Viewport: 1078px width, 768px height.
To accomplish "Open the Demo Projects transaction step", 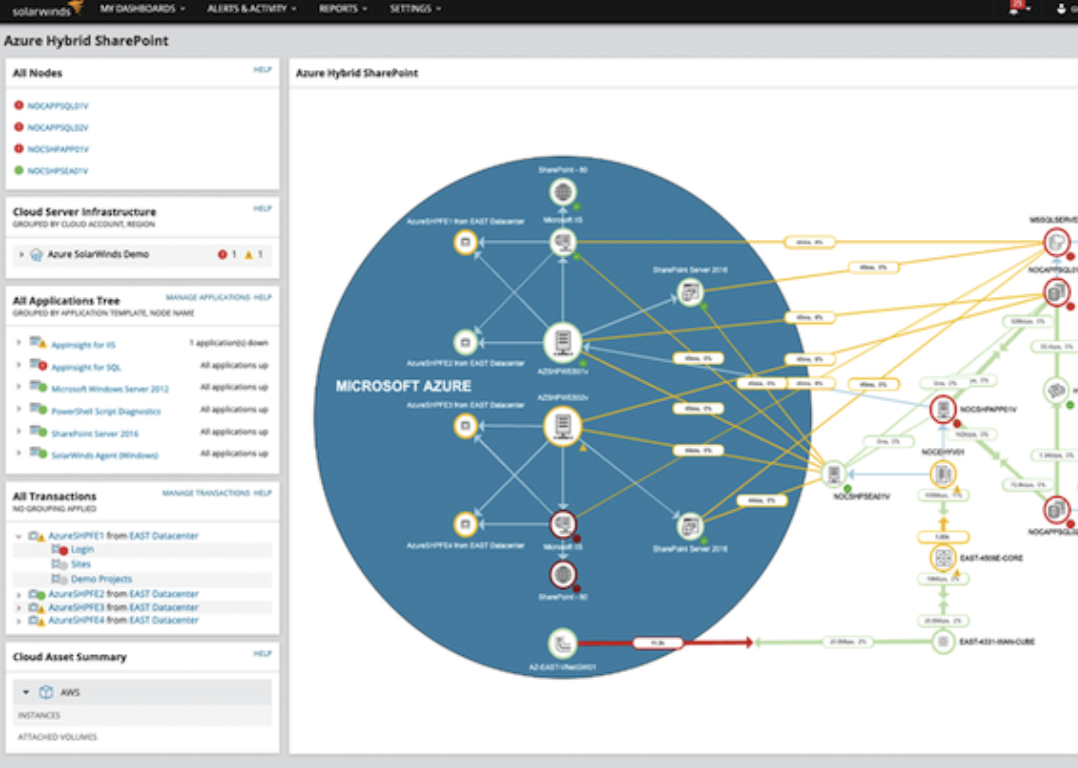I will 101,579.
